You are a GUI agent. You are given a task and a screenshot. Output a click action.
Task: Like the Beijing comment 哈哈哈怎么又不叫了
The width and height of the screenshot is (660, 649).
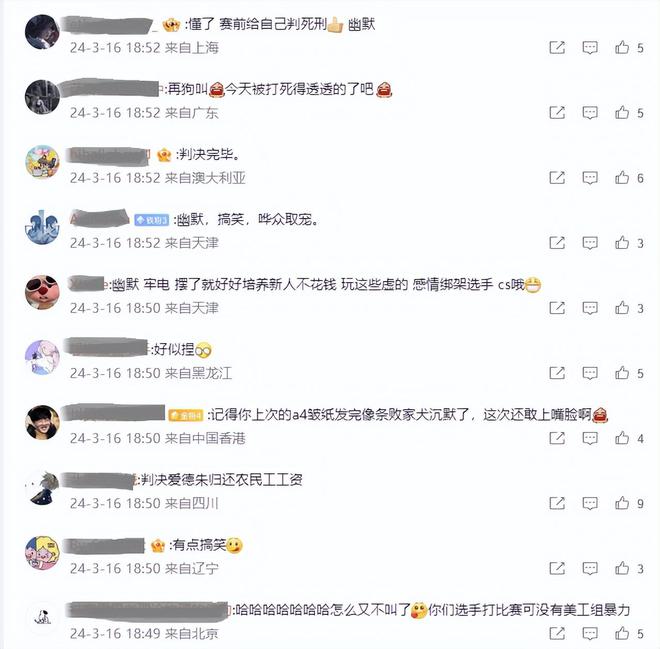(622, 633)
